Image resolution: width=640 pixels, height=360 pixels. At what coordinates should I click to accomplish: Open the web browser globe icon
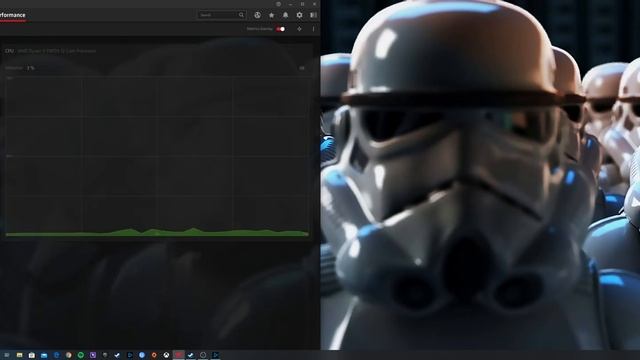258,15
